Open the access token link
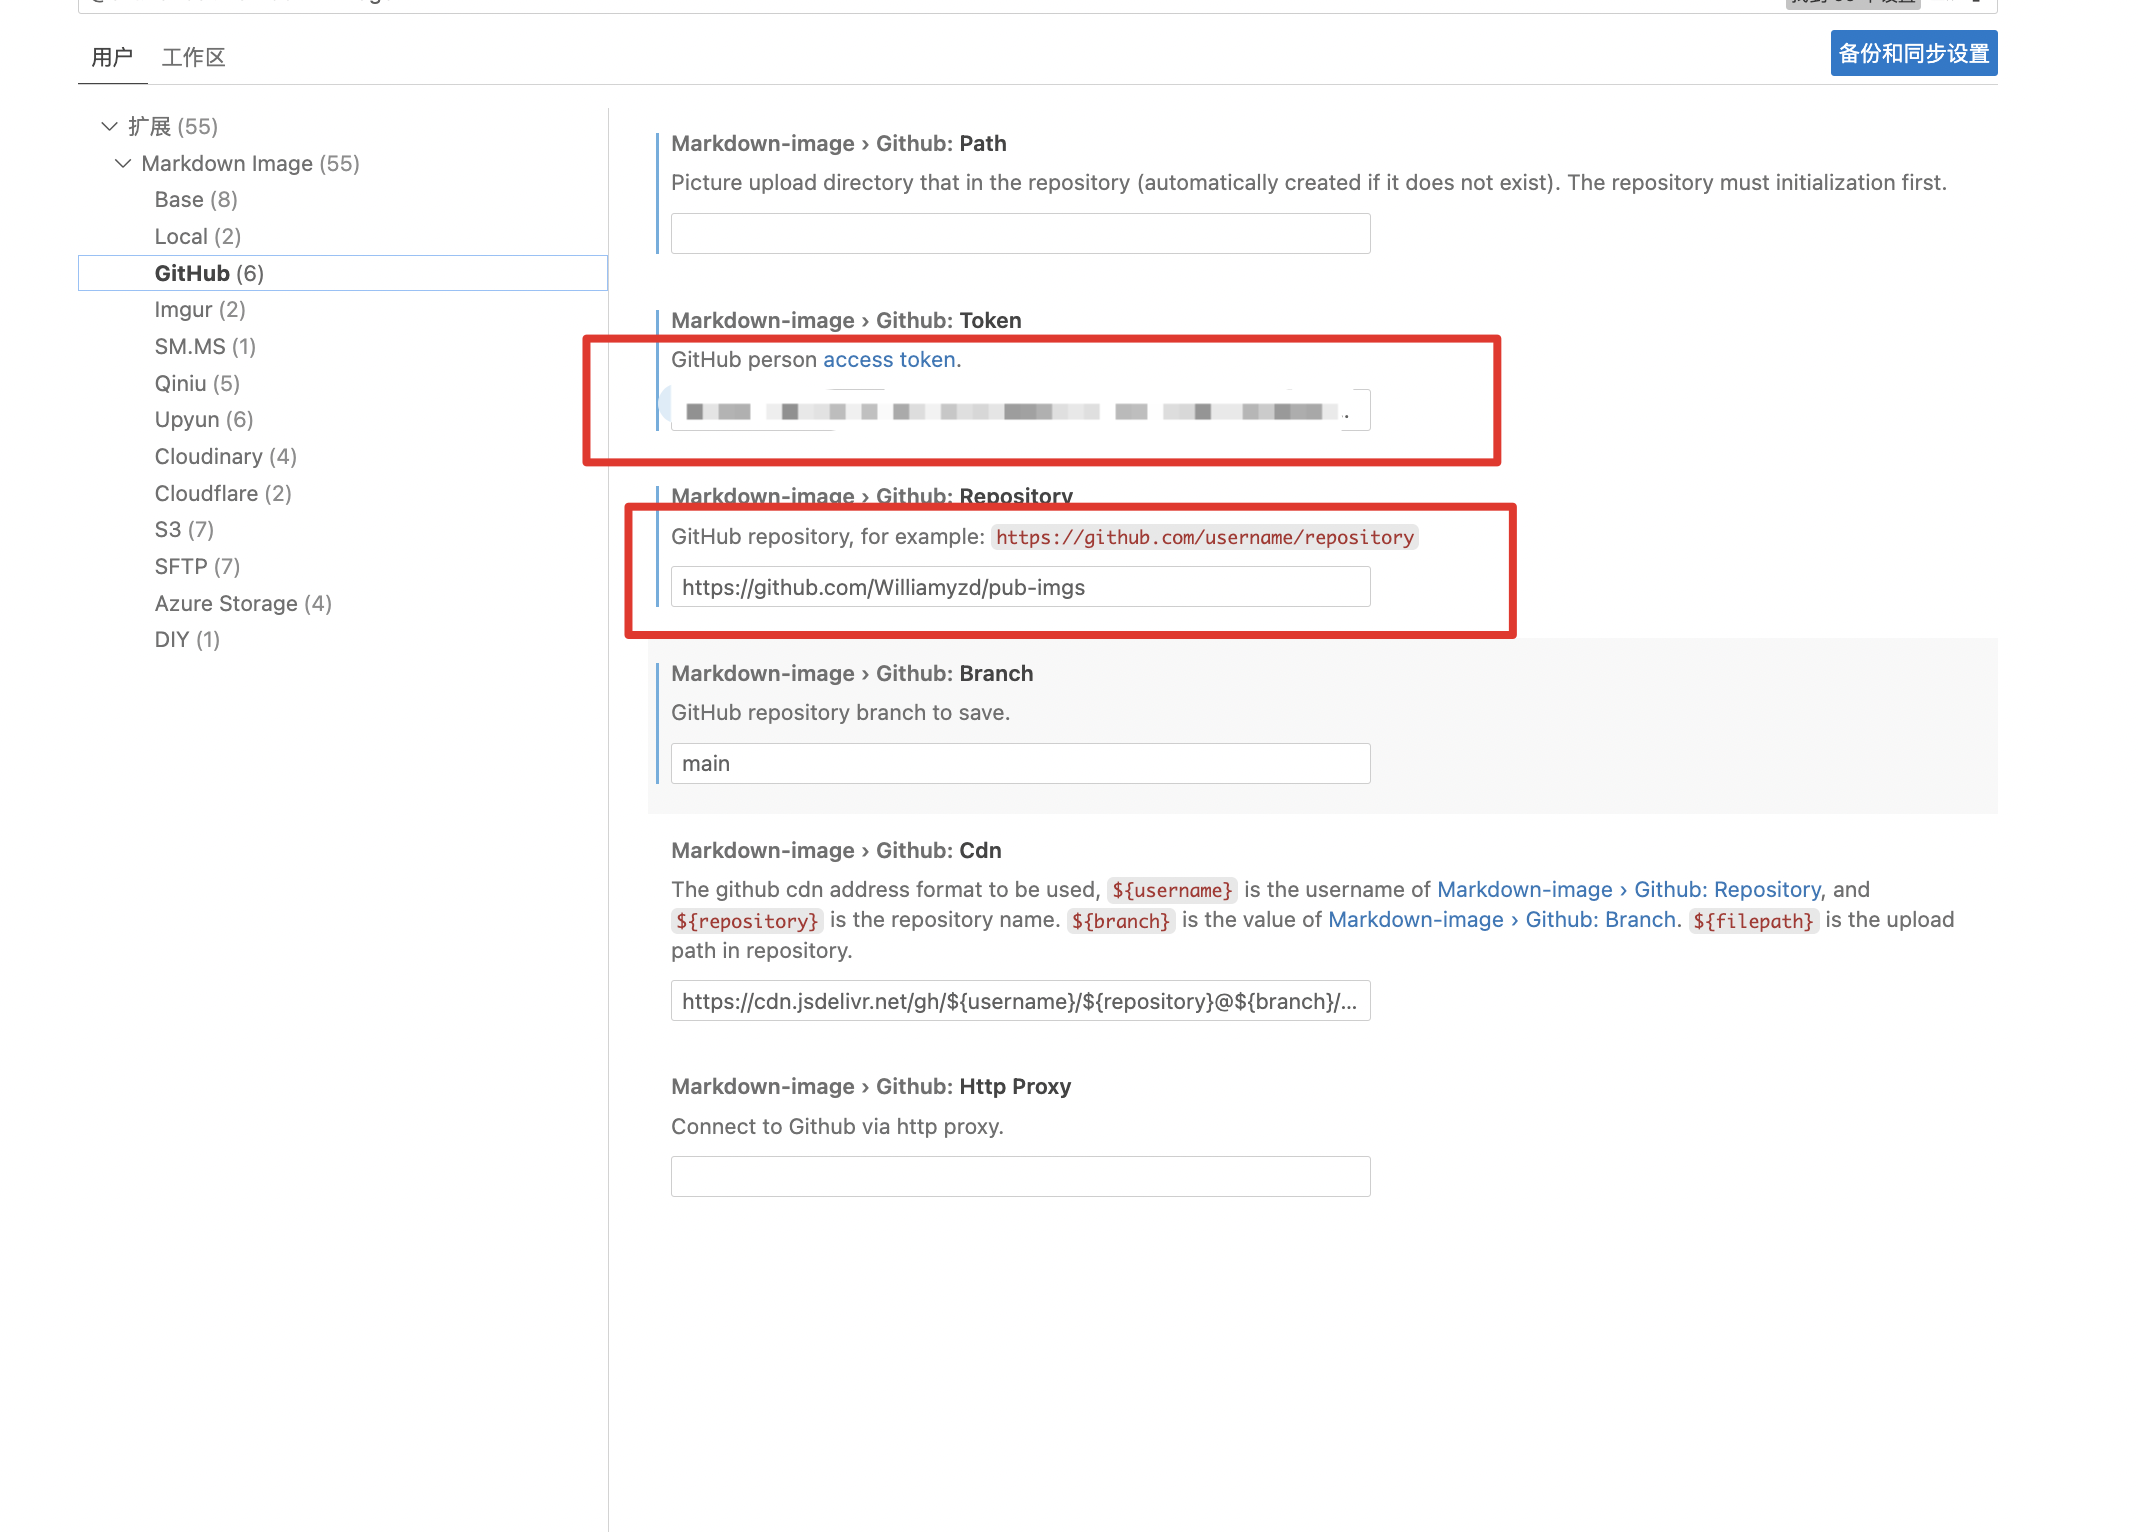The height and width of the screenshot is (1532, 2138). point(888,359)
